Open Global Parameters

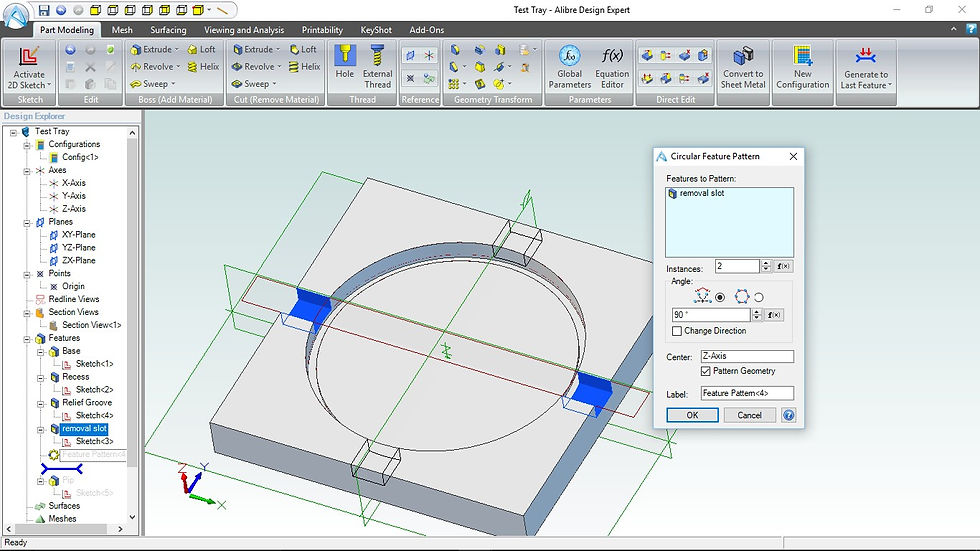click(x=569, y=66)
